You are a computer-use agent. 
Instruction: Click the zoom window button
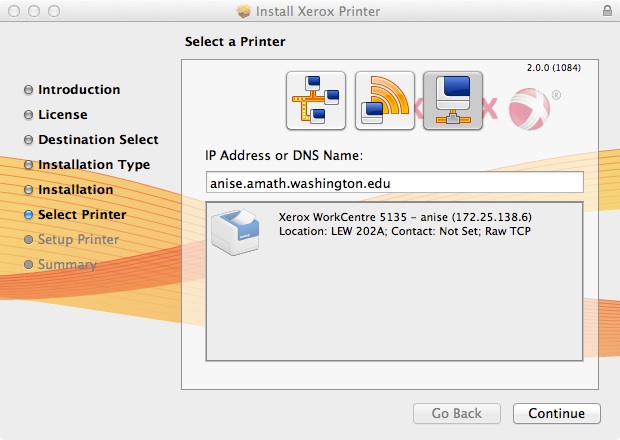click(54, 11)
